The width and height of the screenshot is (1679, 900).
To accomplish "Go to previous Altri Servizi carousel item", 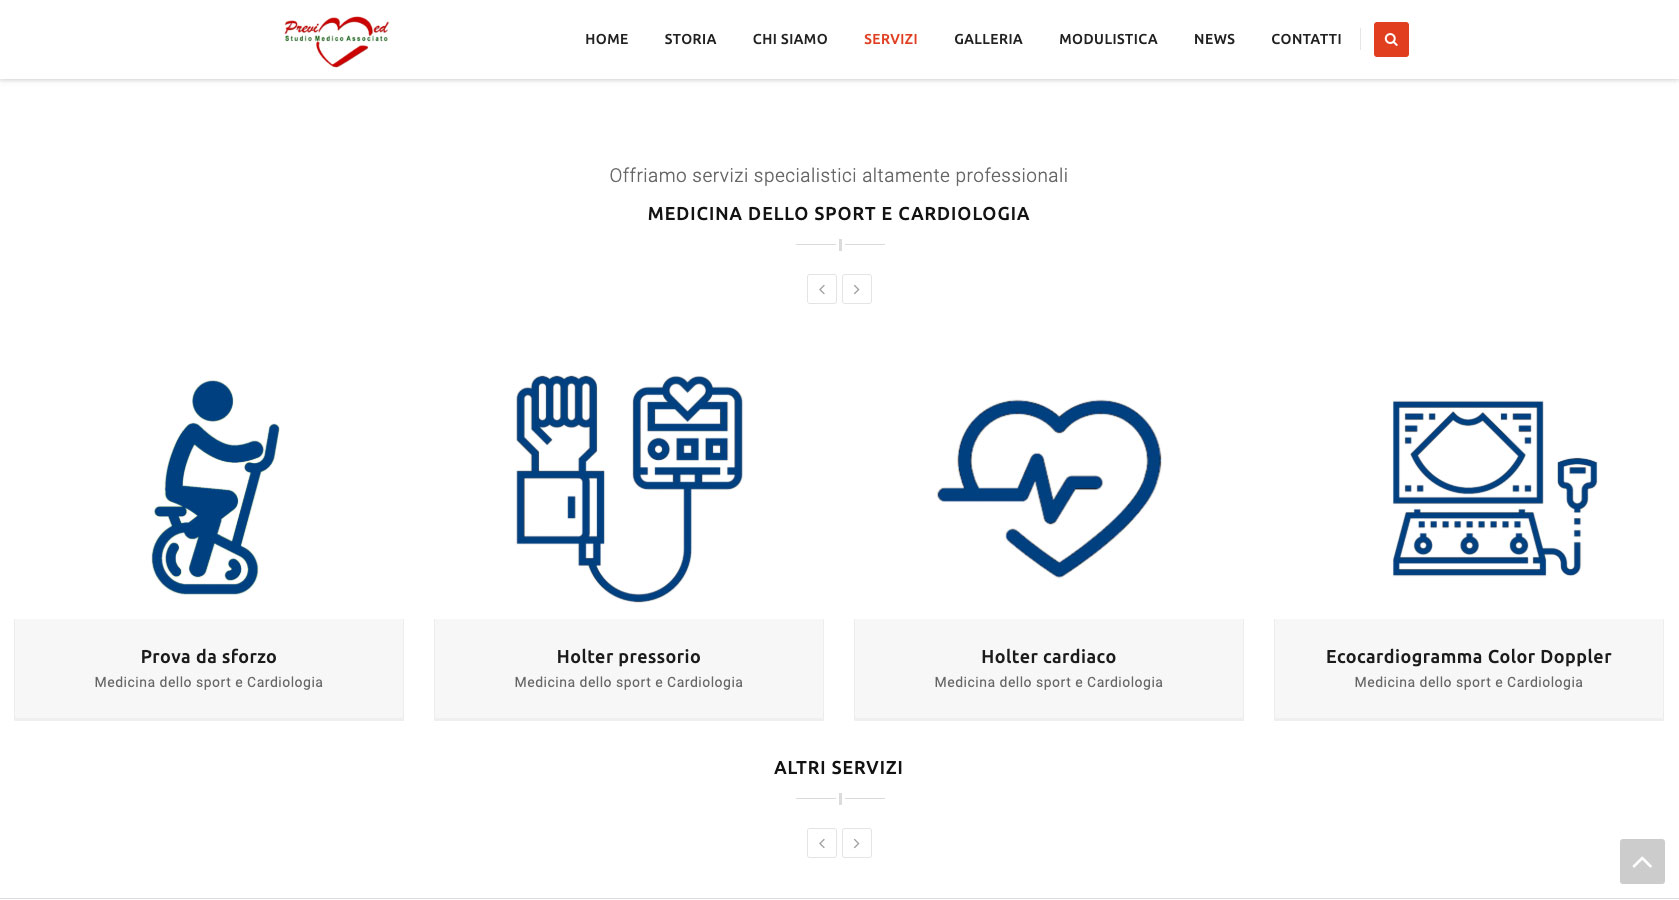I will point(822,843).
